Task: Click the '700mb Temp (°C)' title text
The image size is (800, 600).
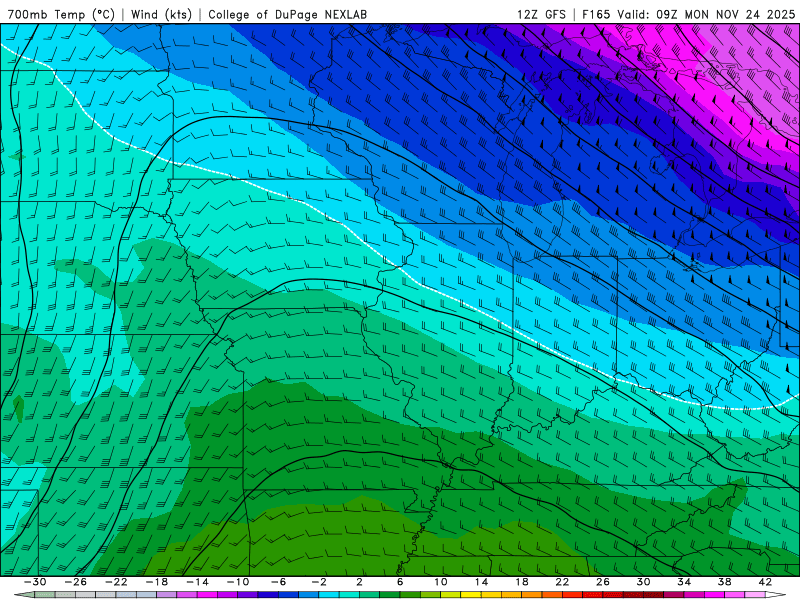Action: tap(61, 14)
